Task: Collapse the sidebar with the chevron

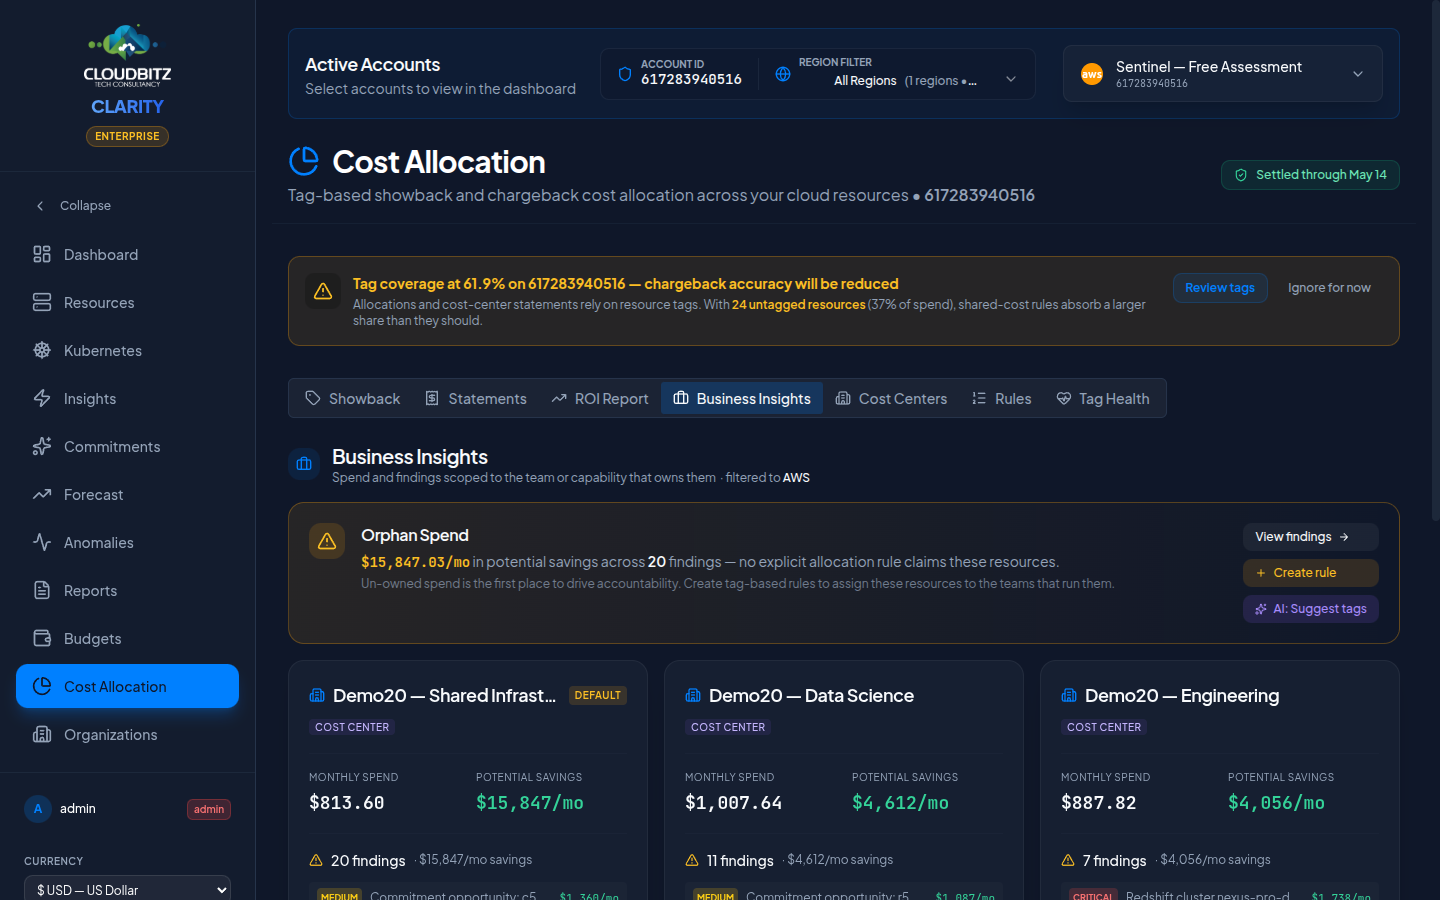Action: (40, 205)
